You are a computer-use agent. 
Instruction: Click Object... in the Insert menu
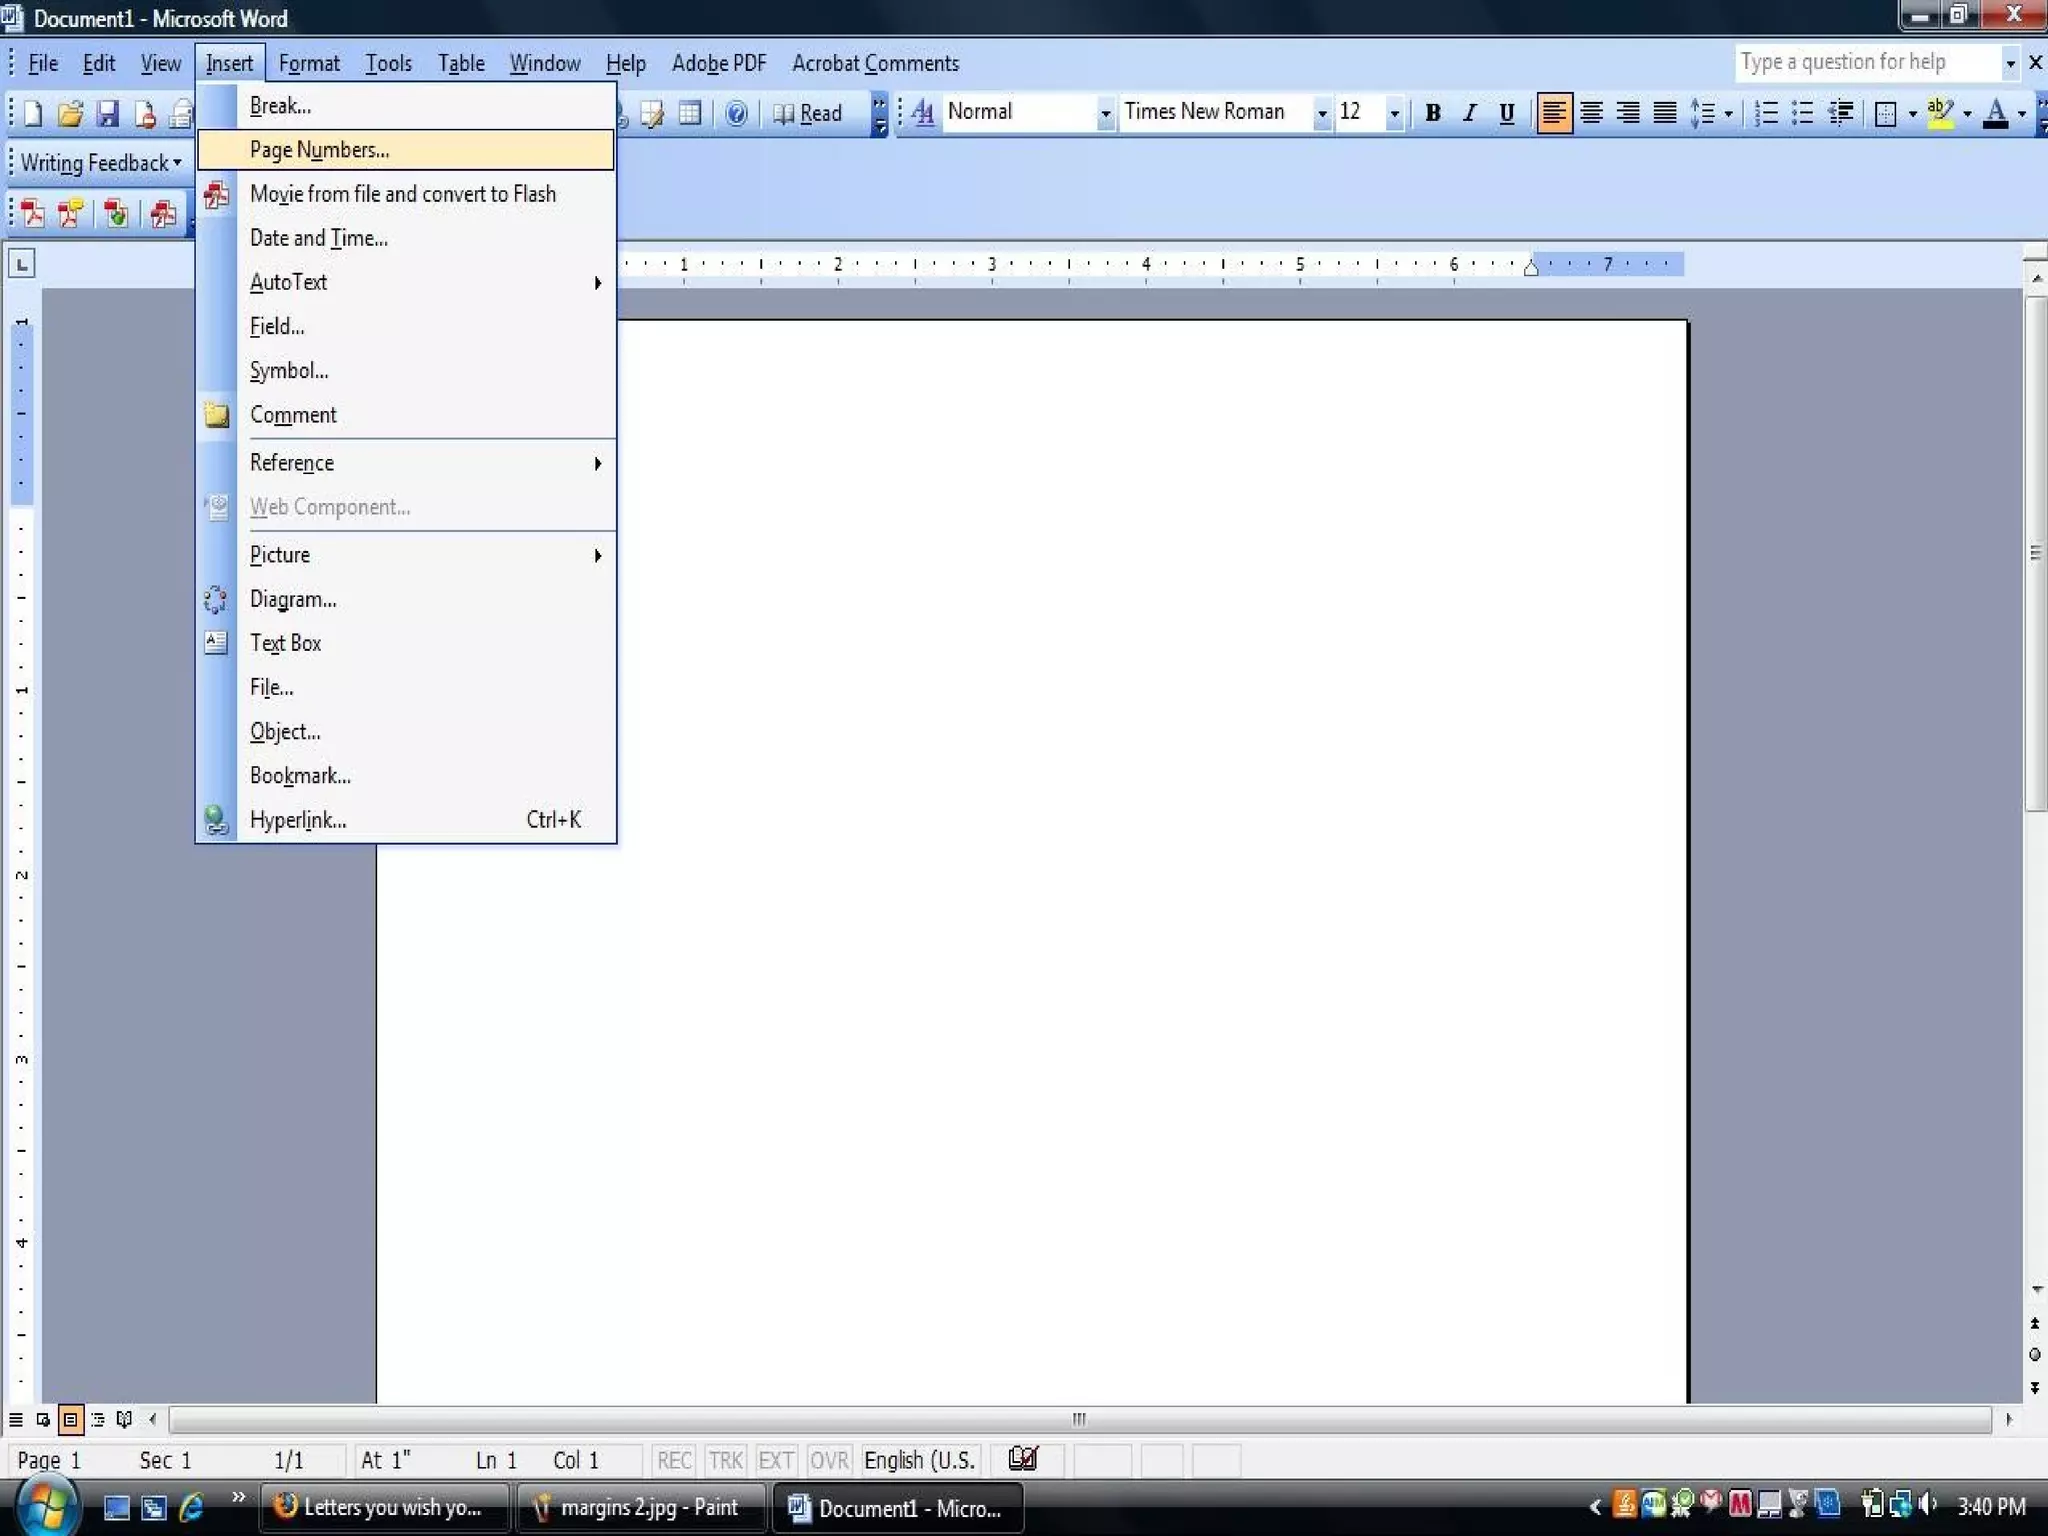(406, 732)
